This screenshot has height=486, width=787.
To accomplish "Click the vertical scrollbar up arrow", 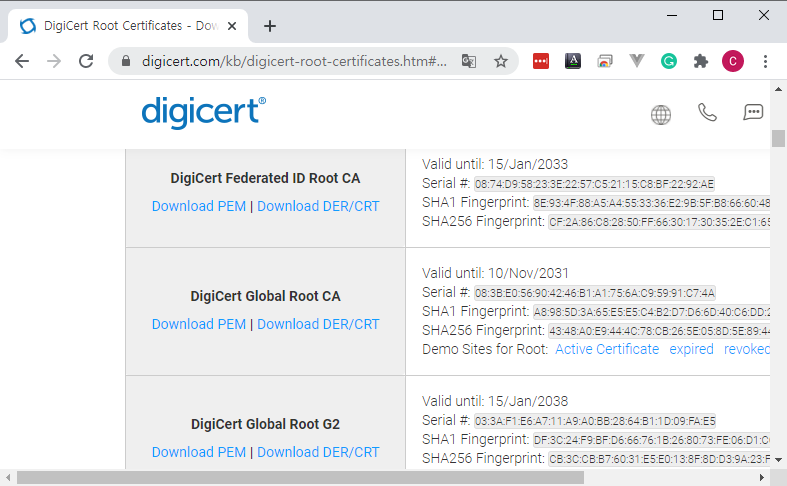I will (778, 89).
